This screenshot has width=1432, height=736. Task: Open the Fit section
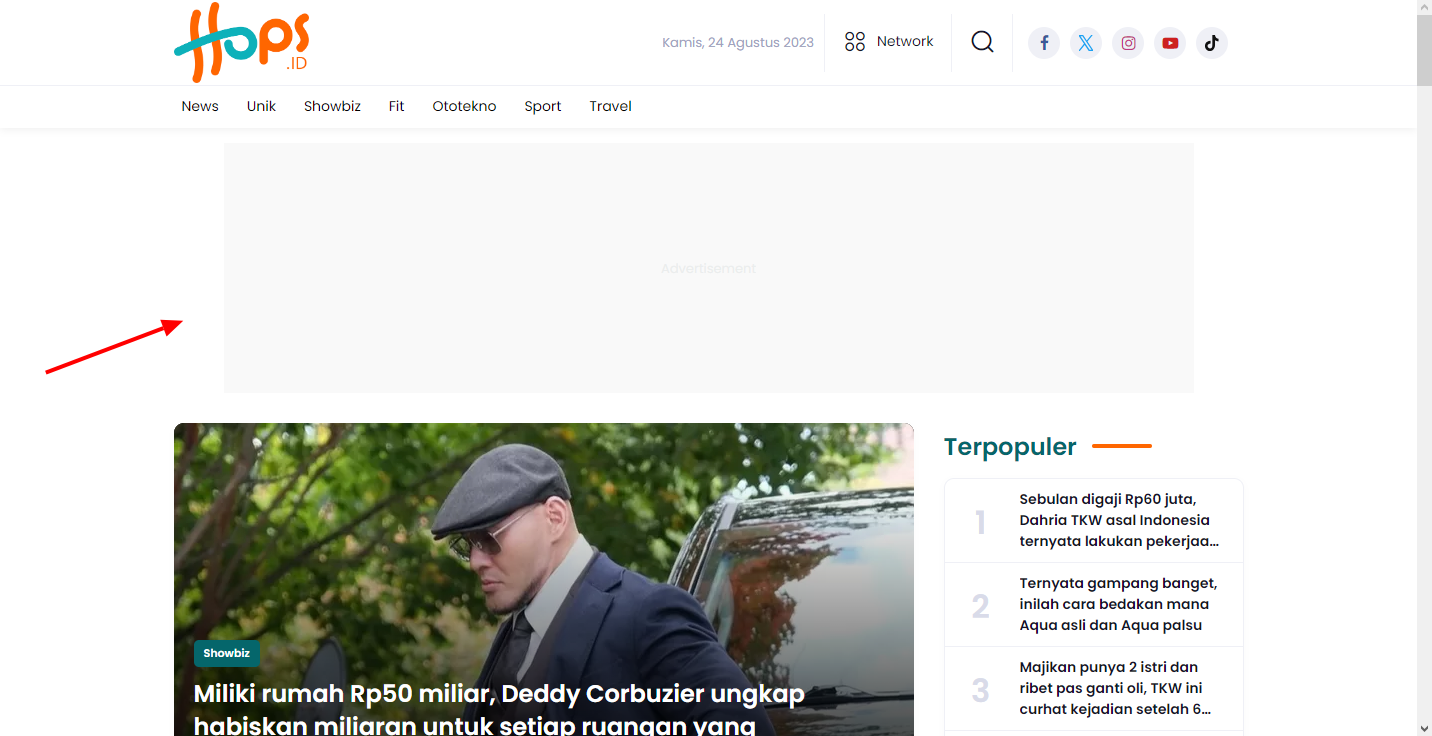[396, 106]
